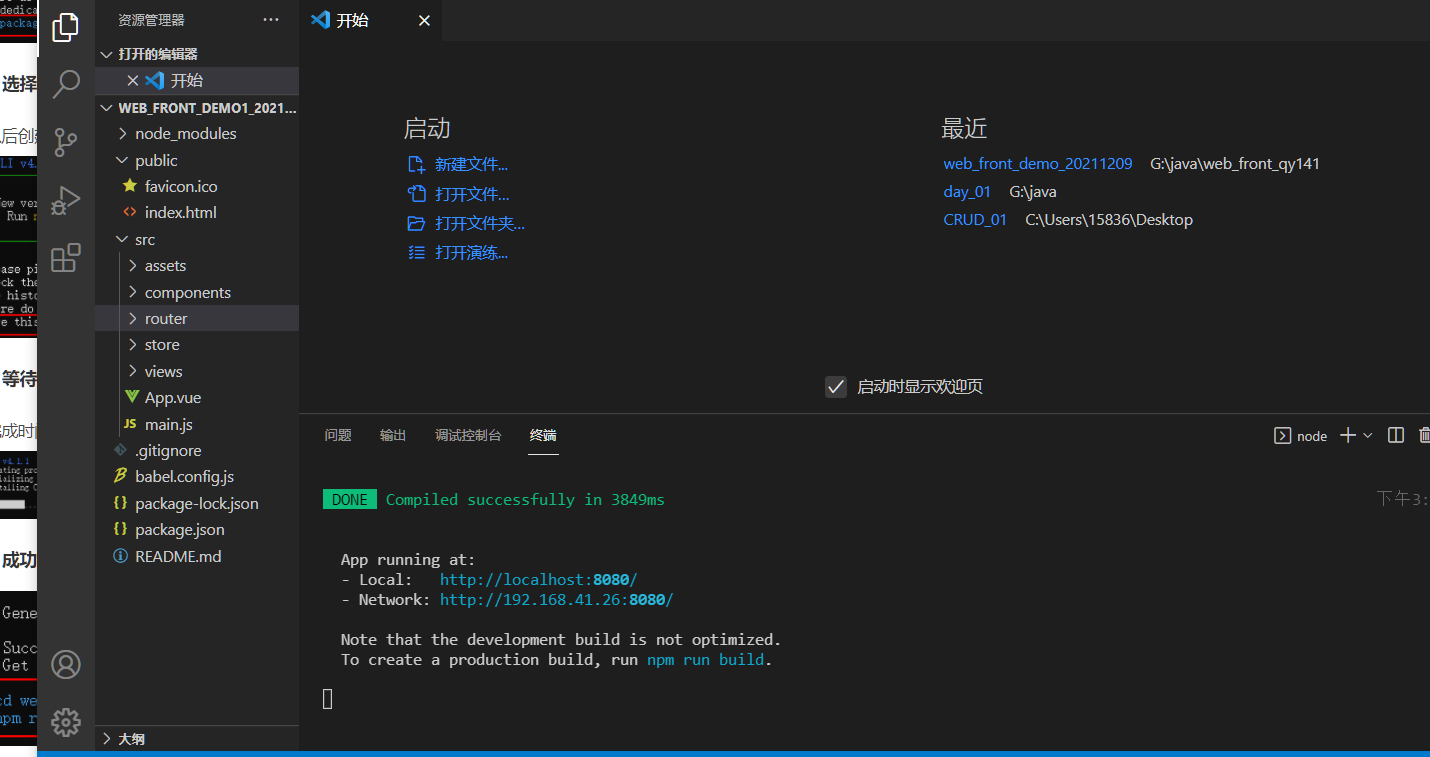This screenshot has width=1430, height=757.
Task: Click the 打开演练 list icon
Action: (x=416, y=252)
